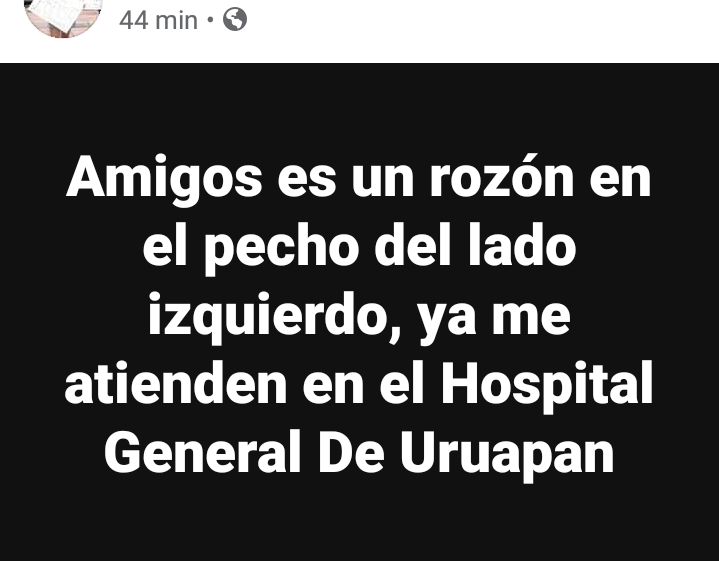The height and width of the screenshot is (561, 719).
Task: Click the word Uruapan in the post
Action: [x=507, y=456]
